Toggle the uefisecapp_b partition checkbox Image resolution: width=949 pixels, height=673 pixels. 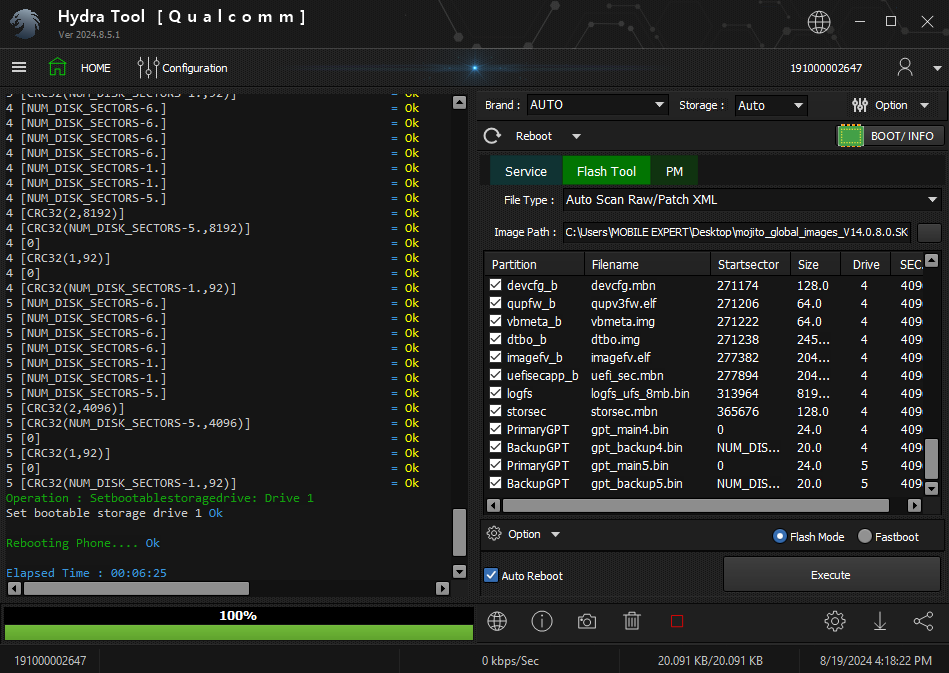coord(496,375)
